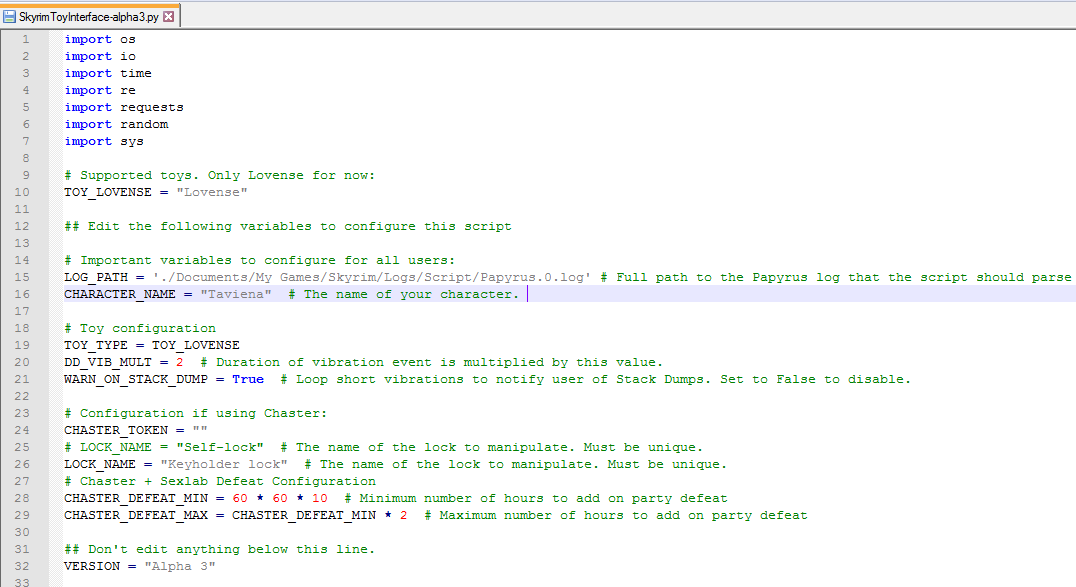Image resolution: width=1076 pixels, height=587 pixels.
Task: Click the comment "# Important variables to configure for all users:"
Action: coord(260,260)
